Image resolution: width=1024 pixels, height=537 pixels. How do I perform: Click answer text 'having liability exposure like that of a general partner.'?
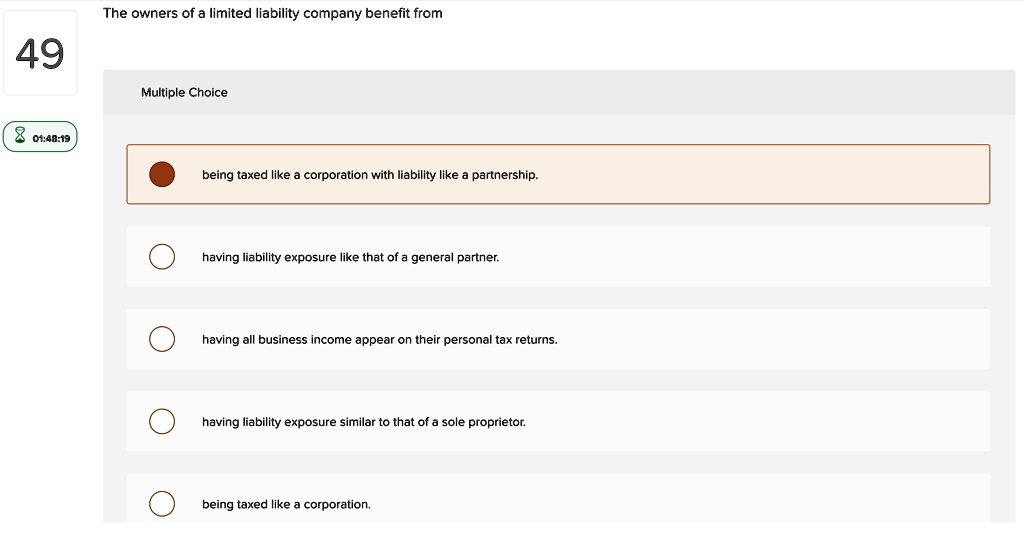point(350,257)
